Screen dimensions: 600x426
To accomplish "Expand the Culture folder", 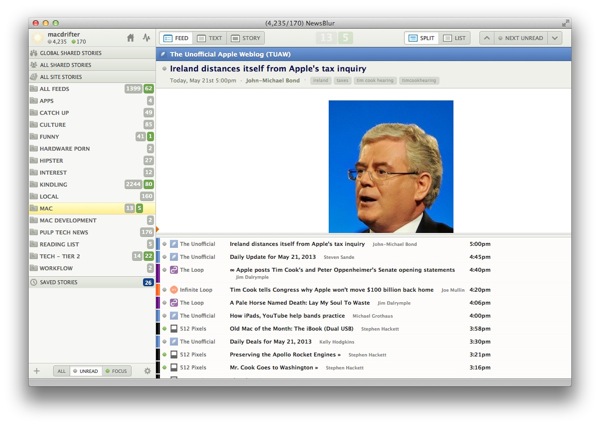I will click(92, 124).
